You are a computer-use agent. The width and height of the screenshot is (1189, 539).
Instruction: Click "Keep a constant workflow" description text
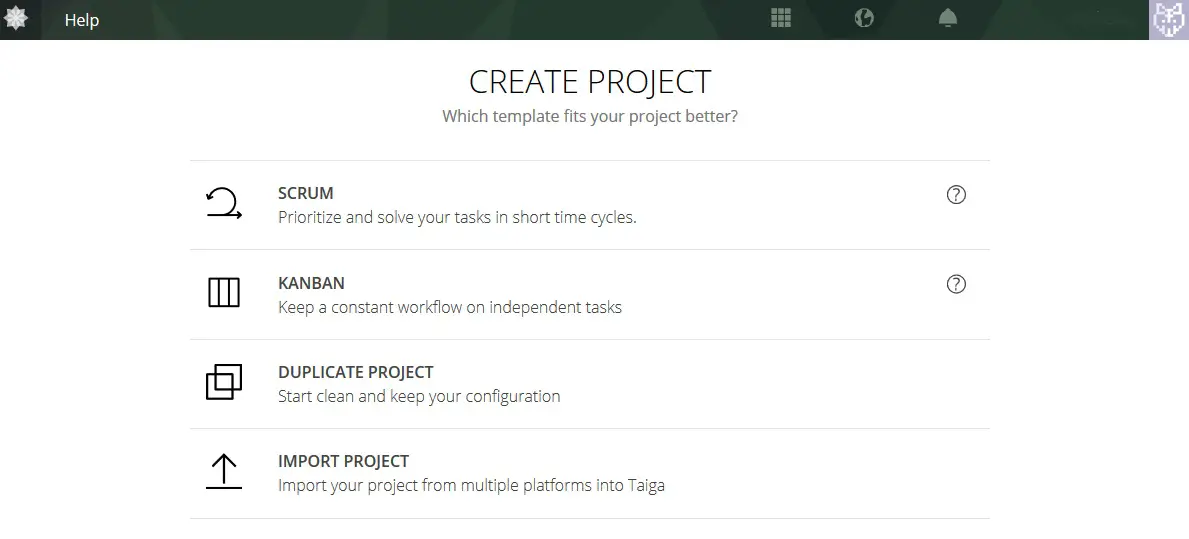pos(449,307)
